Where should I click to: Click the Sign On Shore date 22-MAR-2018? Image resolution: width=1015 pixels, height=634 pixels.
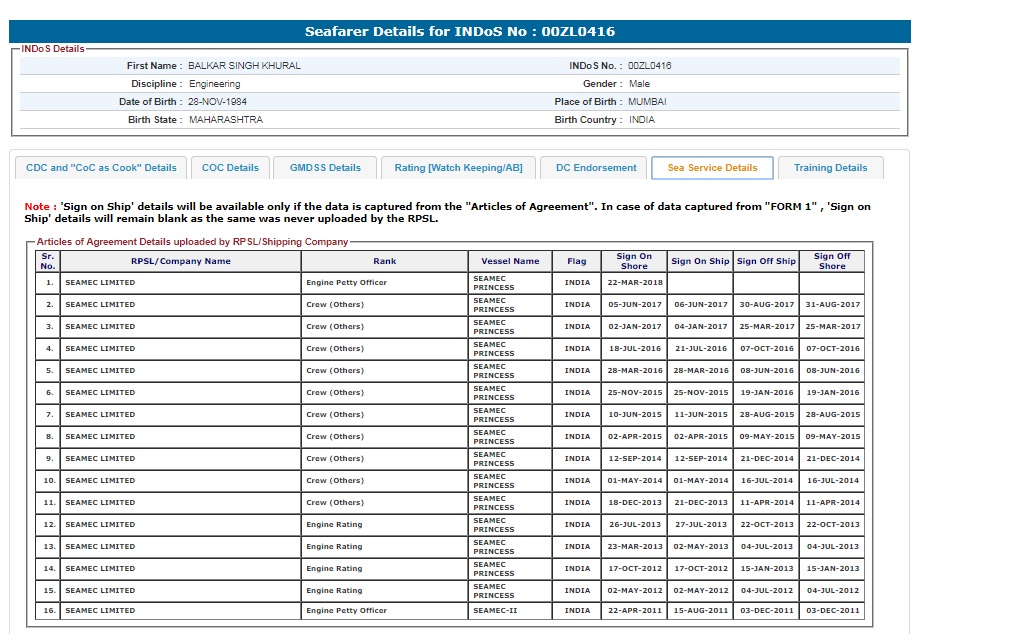click(635, 283)
